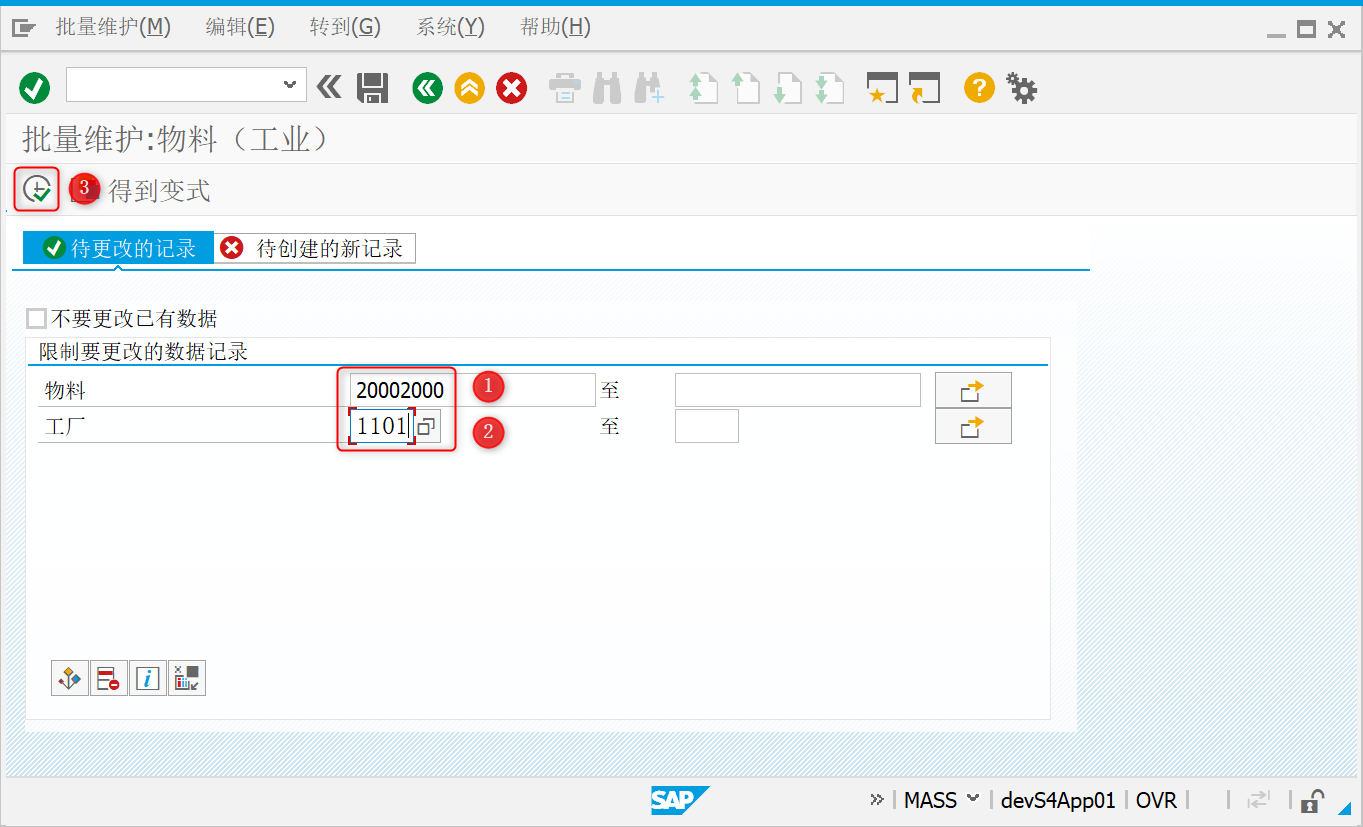This screenshot has width=1363, height=827.
Task: Click the Back navigation icon
Action: coord(427,87)
